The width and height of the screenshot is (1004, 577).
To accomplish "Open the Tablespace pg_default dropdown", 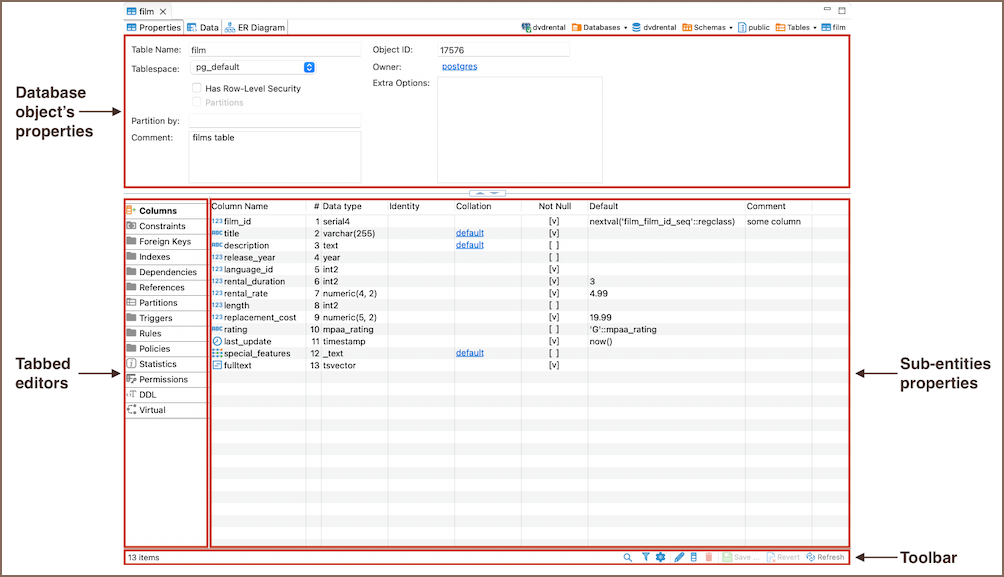I will click(x=309, y=67).
